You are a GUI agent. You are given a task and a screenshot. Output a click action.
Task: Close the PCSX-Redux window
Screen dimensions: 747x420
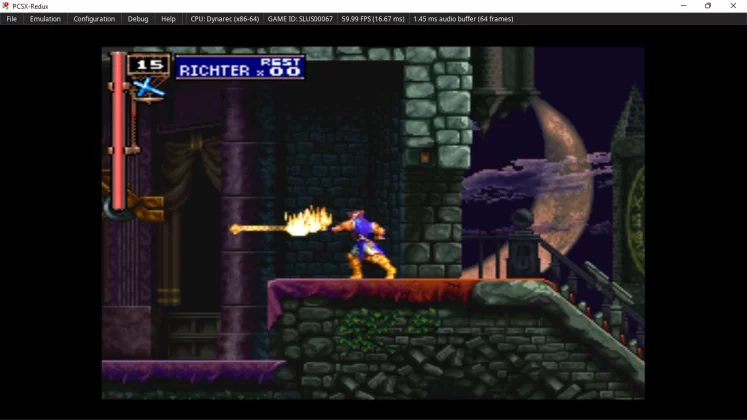(x=733, y=6)
